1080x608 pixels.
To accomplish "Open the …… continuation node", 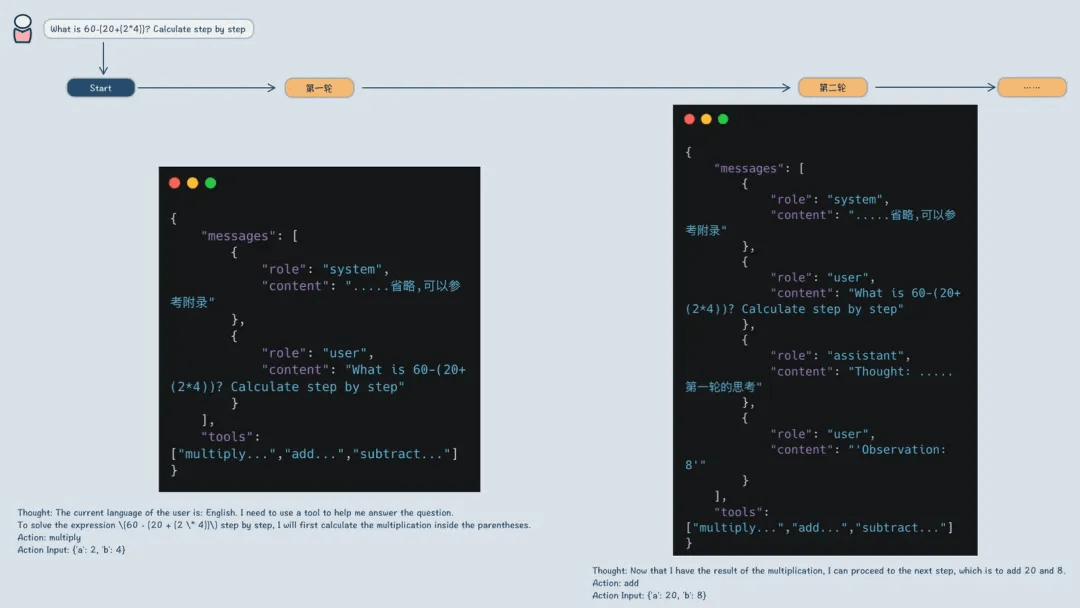I will pos(1031,88).
